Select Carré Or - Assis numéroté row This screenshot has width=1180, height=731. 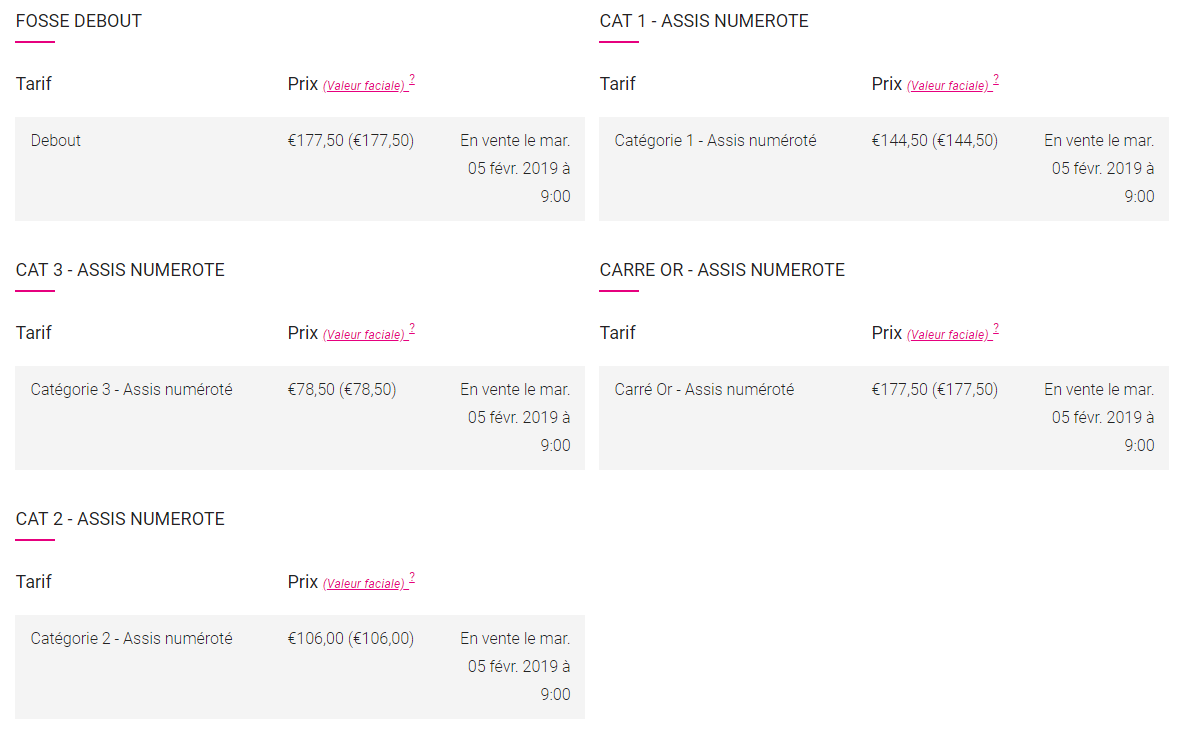[x=883, y=418]
